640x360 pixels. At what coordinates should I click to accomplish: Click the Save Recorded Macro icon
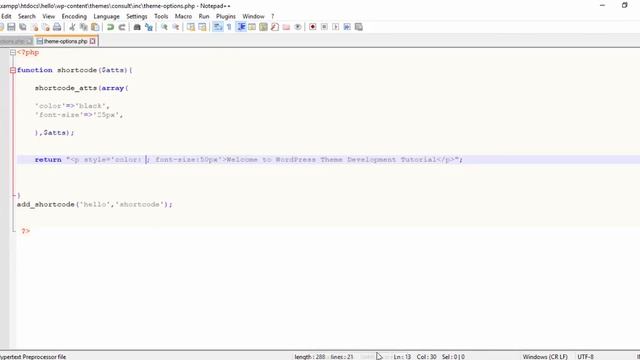[359, 27]
